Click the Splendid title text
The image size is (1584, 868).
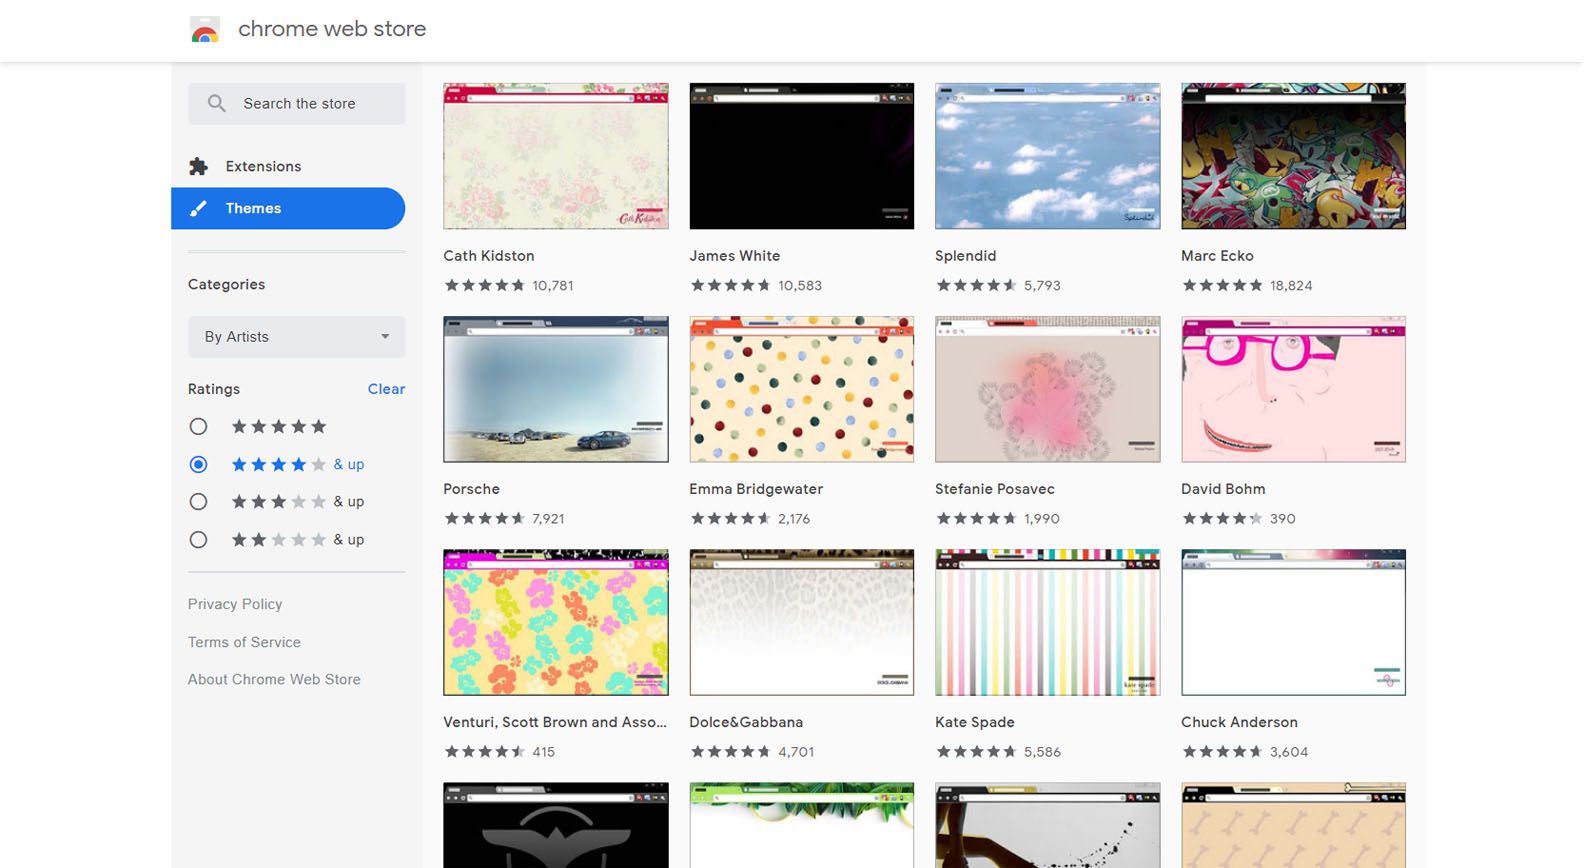[x=966, y=256]
